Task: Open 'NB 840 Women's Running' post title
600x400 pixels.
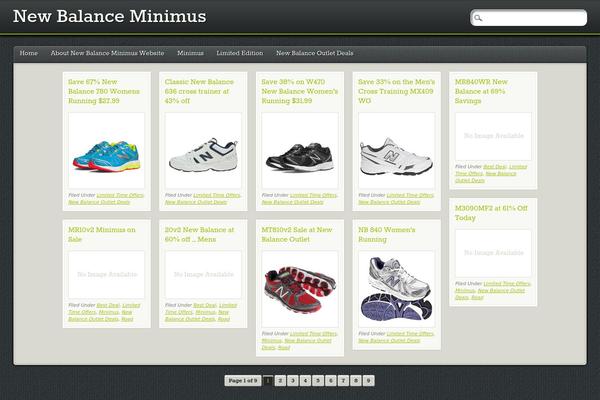Action: coord(386,235)
